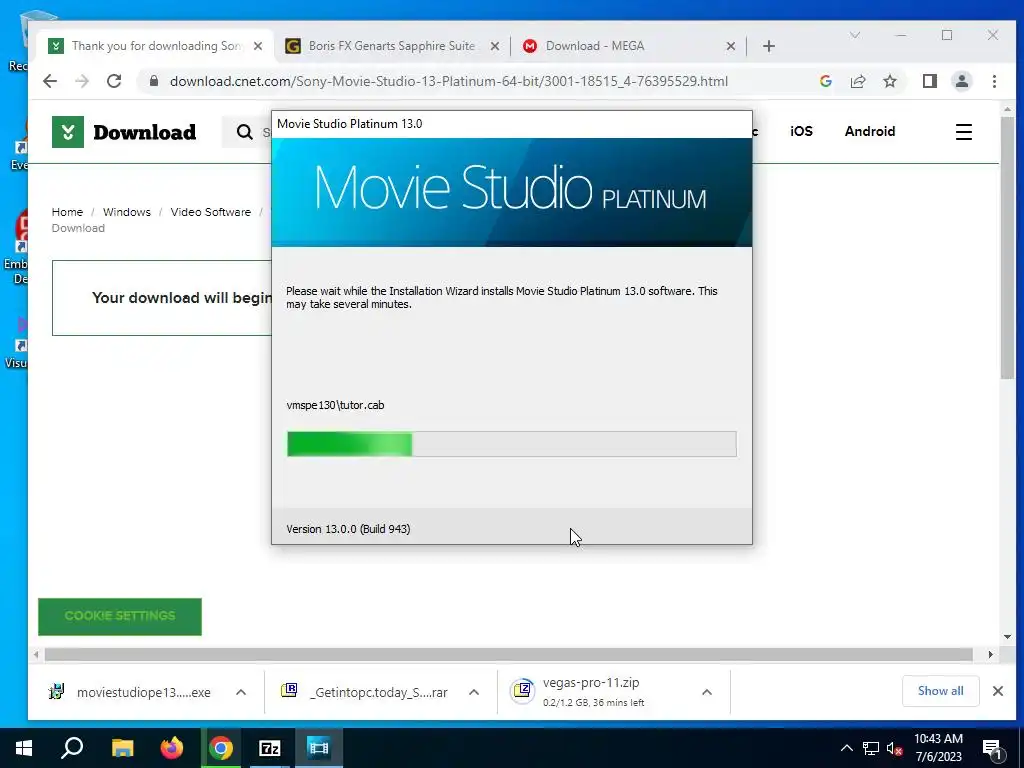1024x768 pixels.
Task: Follow the Home breadcrumb link
Action: point(67,212)
